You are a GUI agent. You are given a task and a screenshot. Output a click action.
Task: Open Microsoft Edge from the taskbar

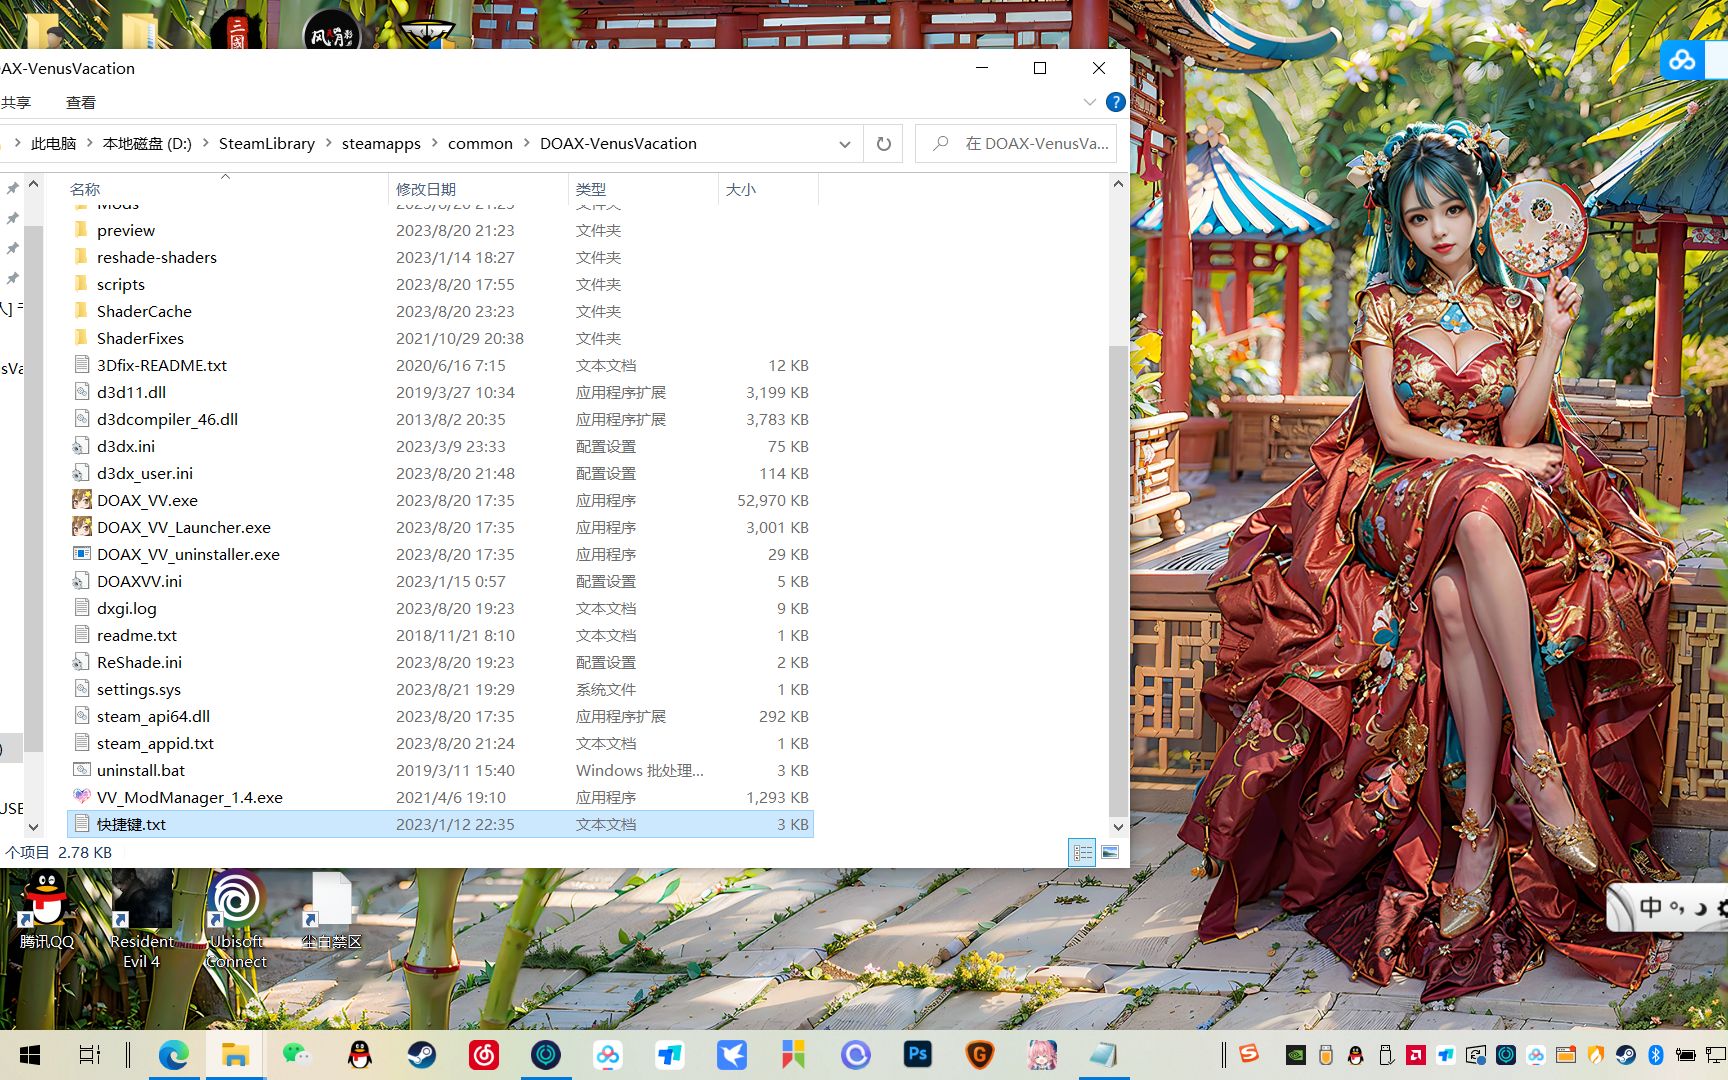(174, 1054)
